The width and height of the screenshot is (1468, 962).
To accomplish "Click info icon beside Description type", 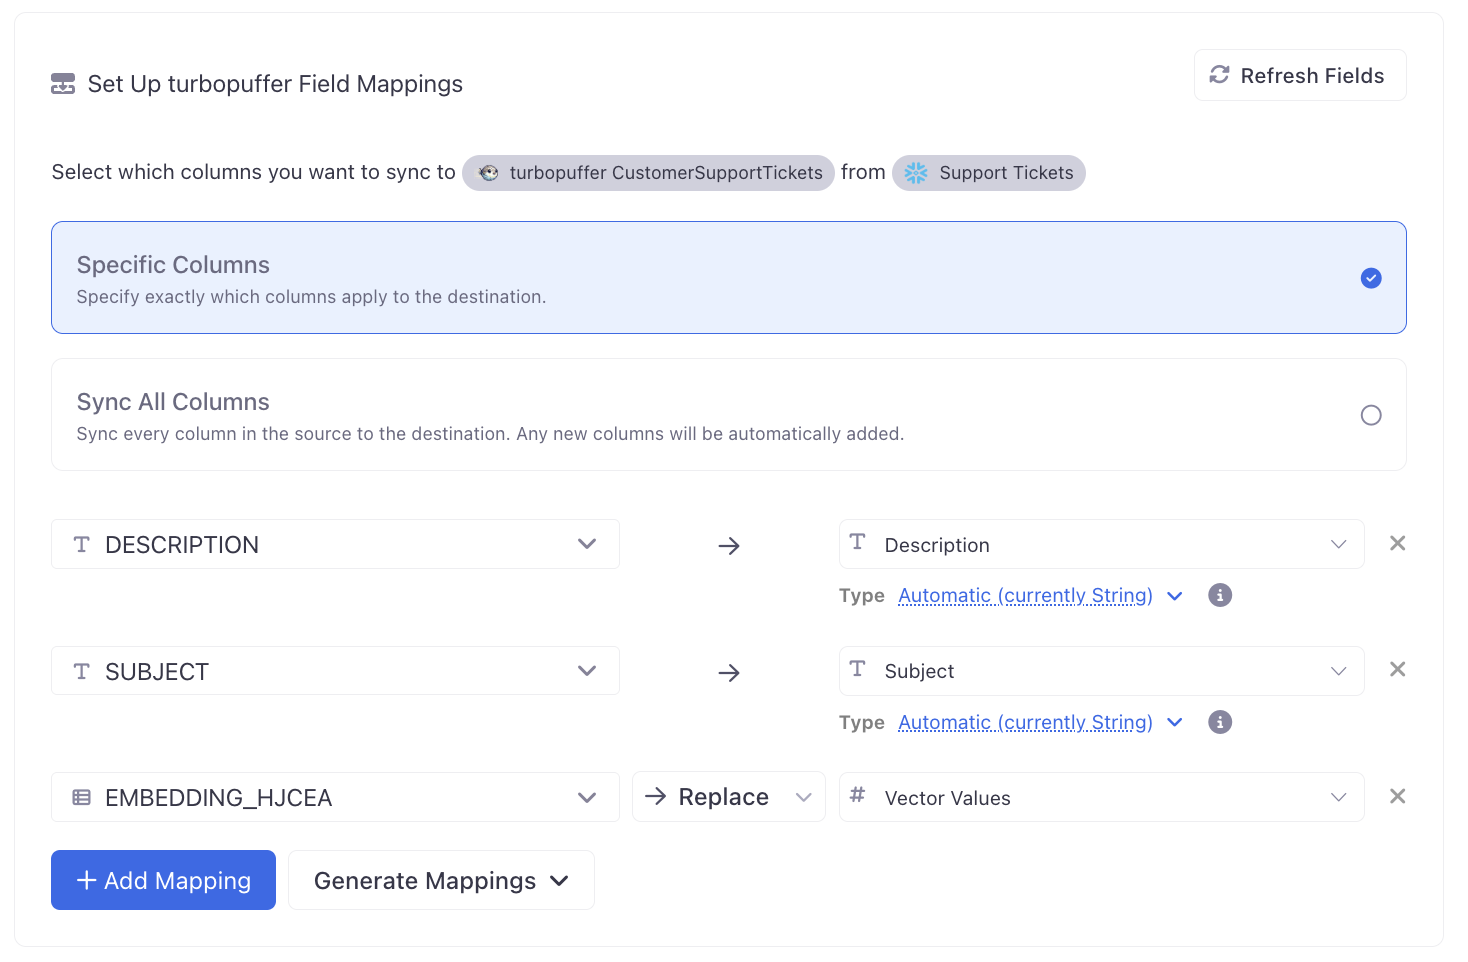I will pos(1219,596).
